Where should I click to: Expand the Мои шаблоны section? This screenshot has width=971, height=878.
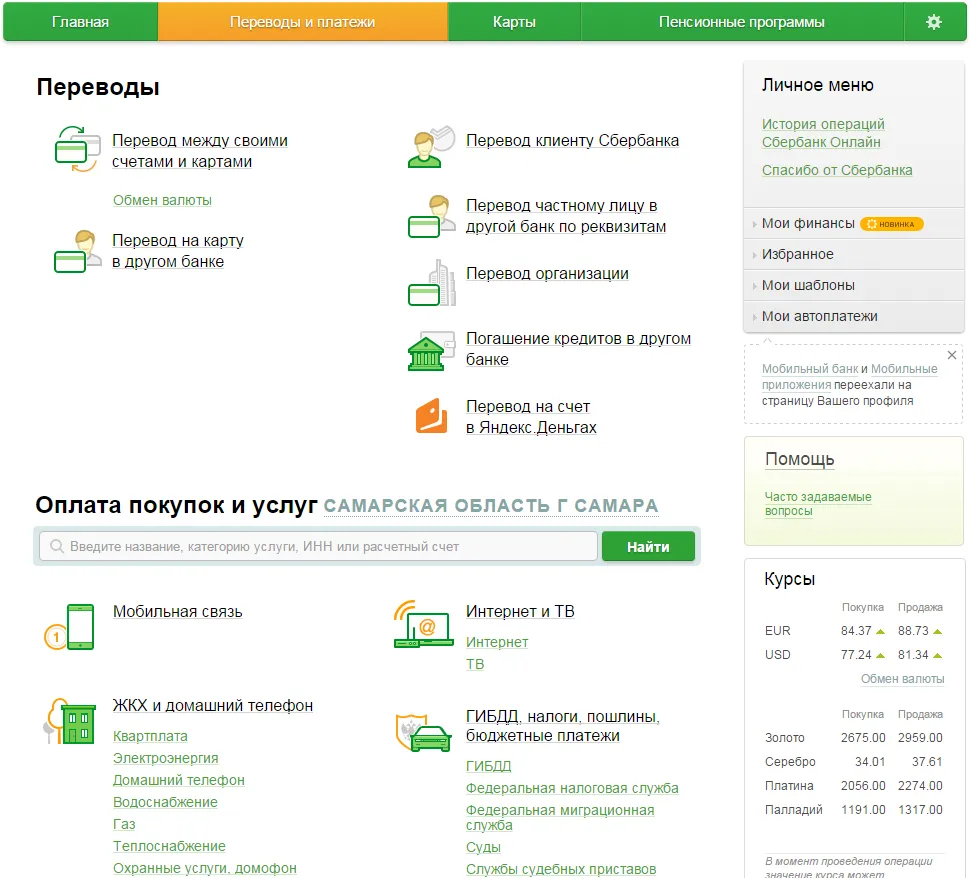808,285
